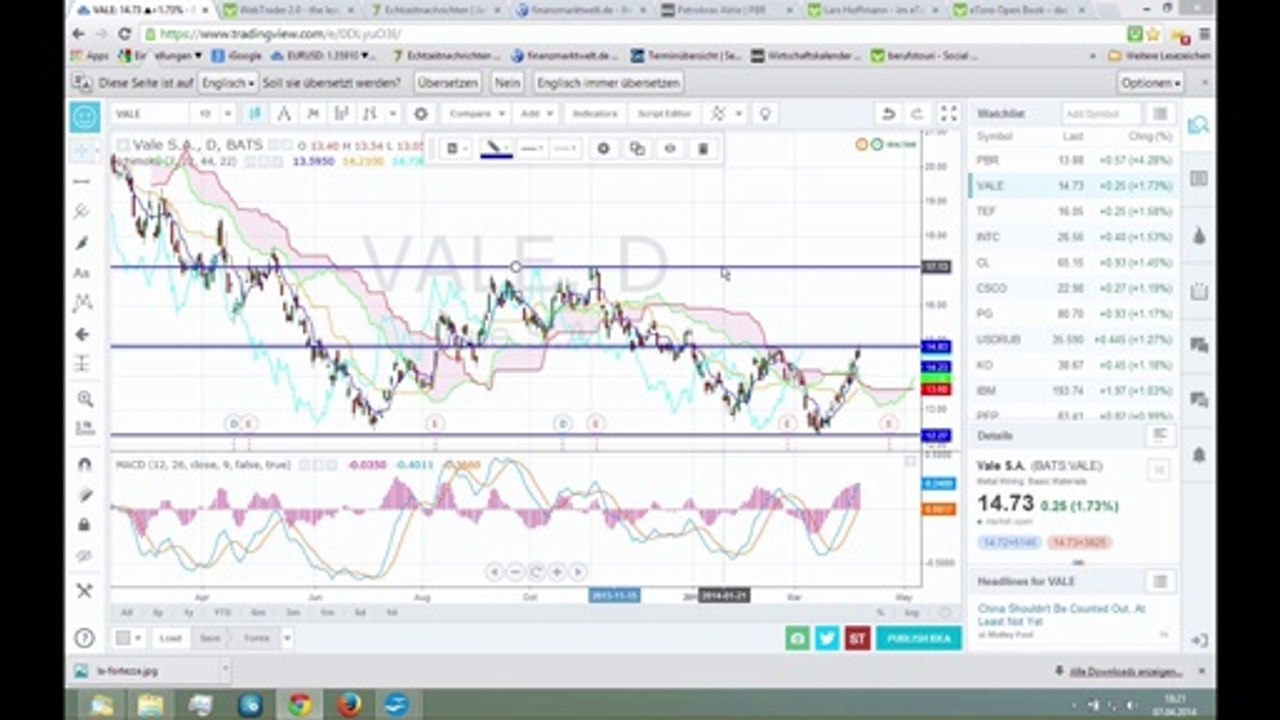Toggle magnet mode

click(84, 464)
